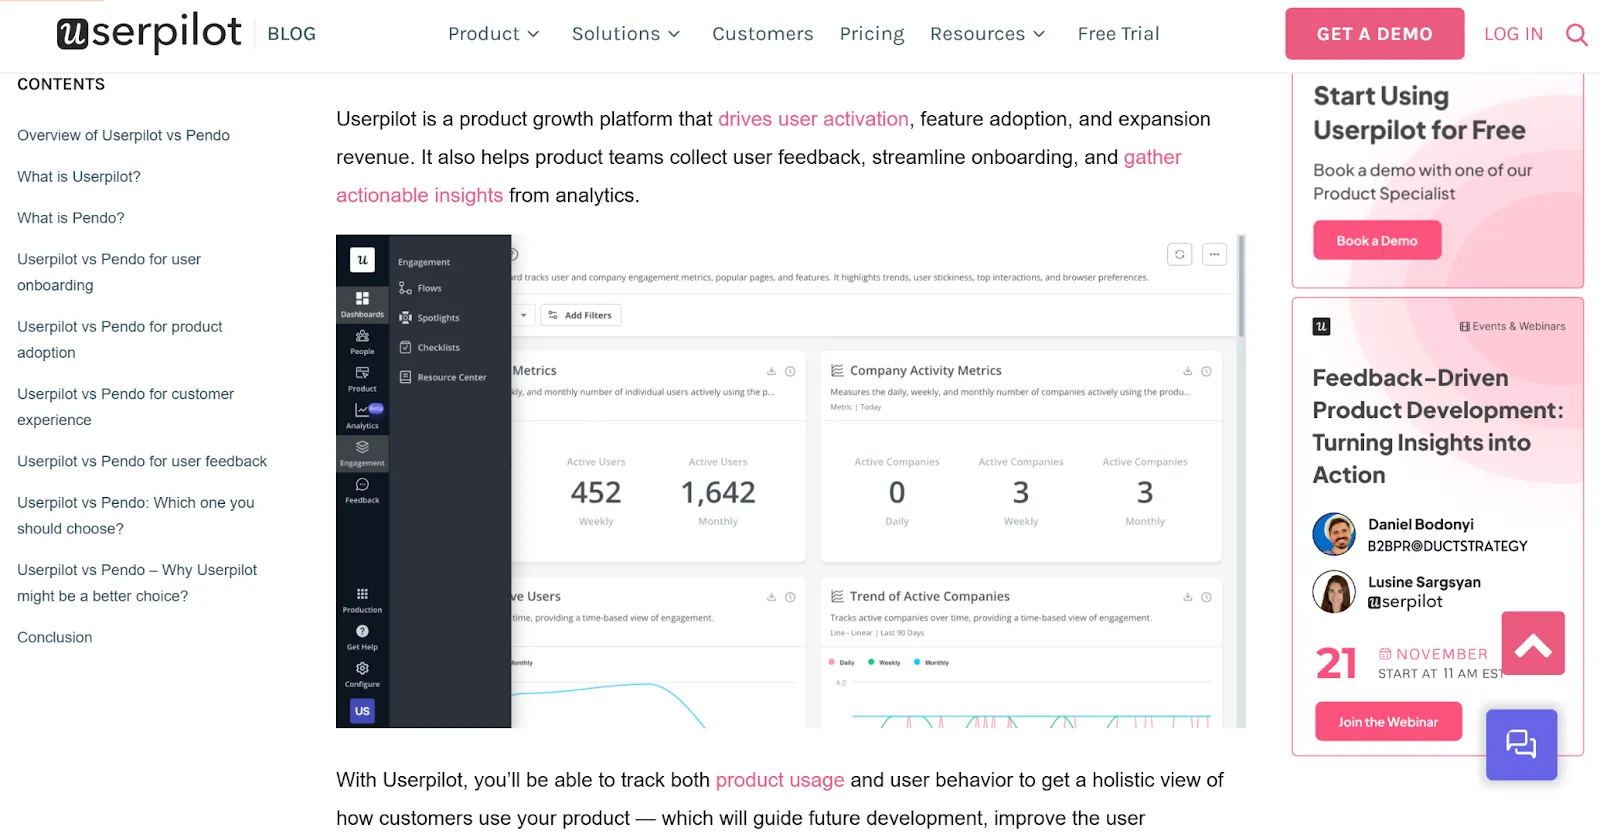Click the US region badge
Image resolution: width=1600 pixels, height=840 pixels.
362,711
